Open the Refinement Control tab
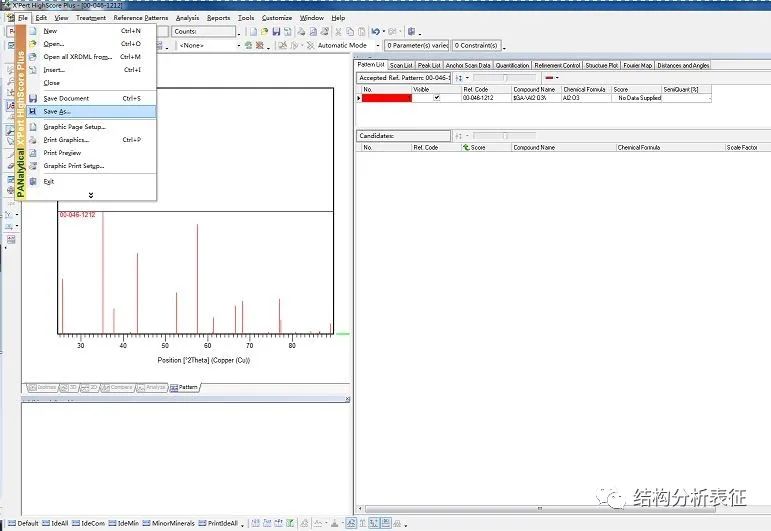771x531 pixels. (x=557, y=65)
